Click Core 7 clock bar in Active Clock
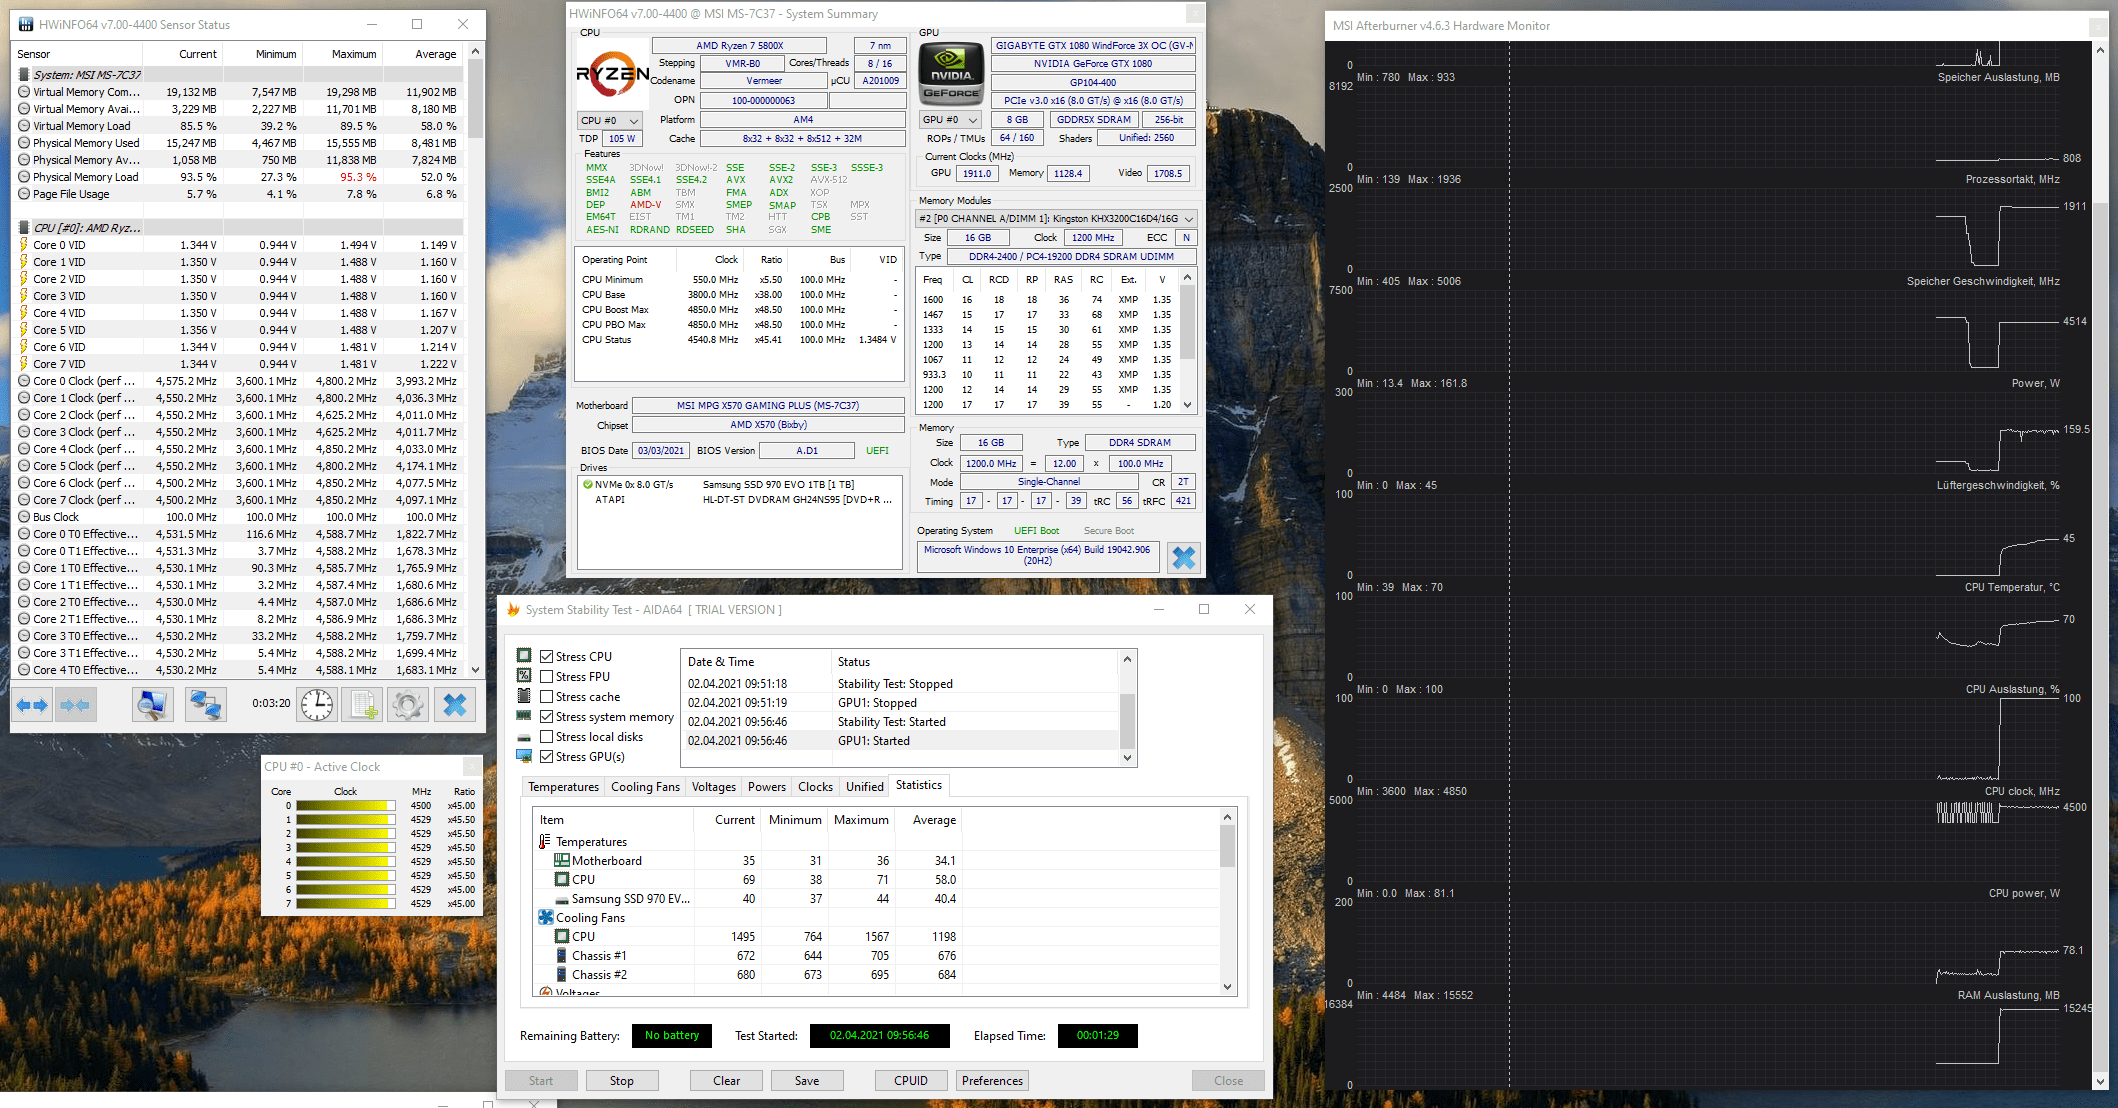The width and height of the screenshot is (2118, 1108). 346,903
